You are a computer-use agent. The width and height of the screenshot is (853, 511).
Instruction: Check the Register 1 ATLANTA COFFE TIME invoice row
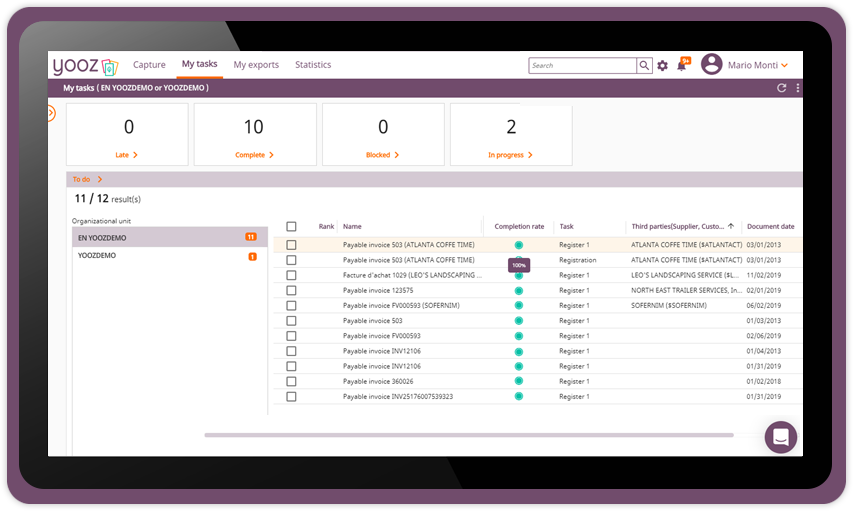point(291,245)
